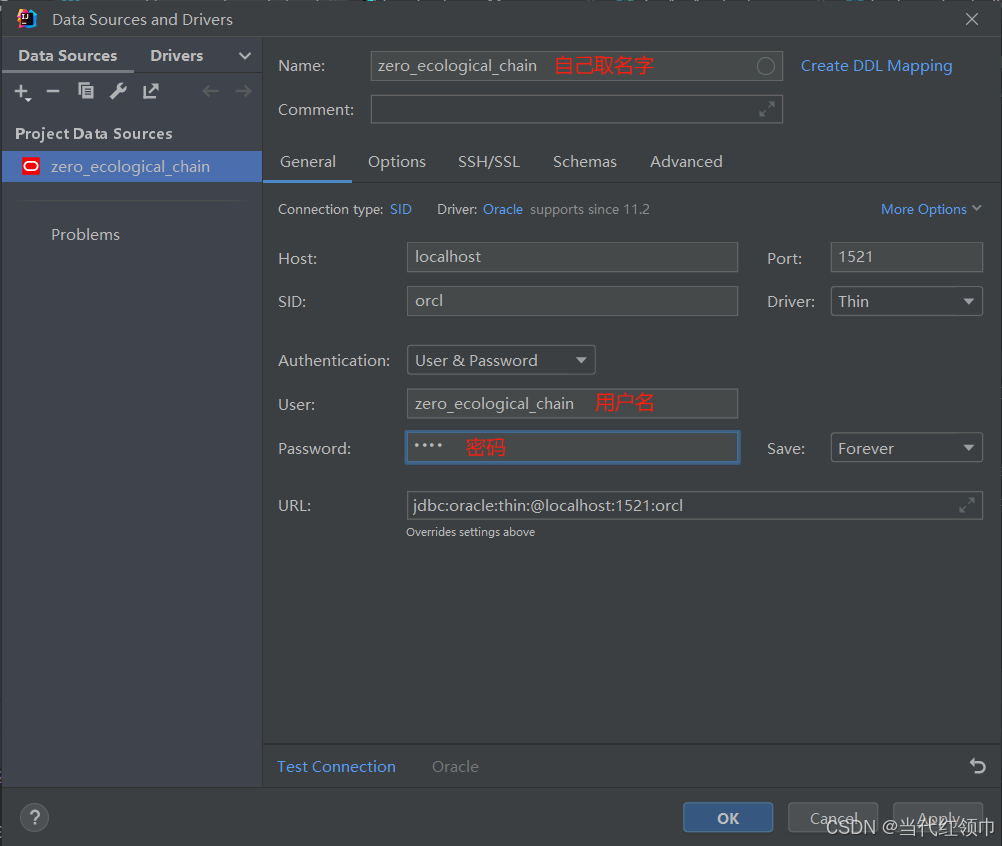1002x846 pixels.
Task: Open the Driver Thin dropdown
Action: [x=906, y=301]
